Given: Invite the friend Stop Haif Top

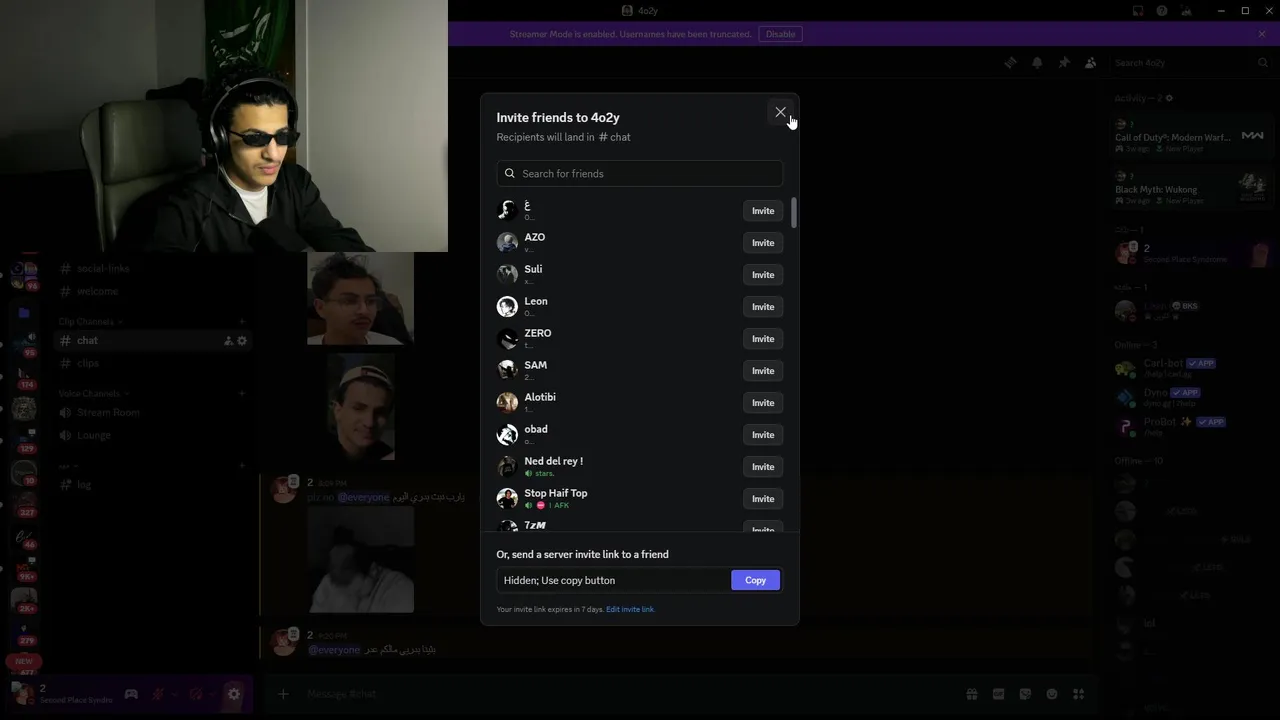Looking at the screenshot, I should pos(763,499).
